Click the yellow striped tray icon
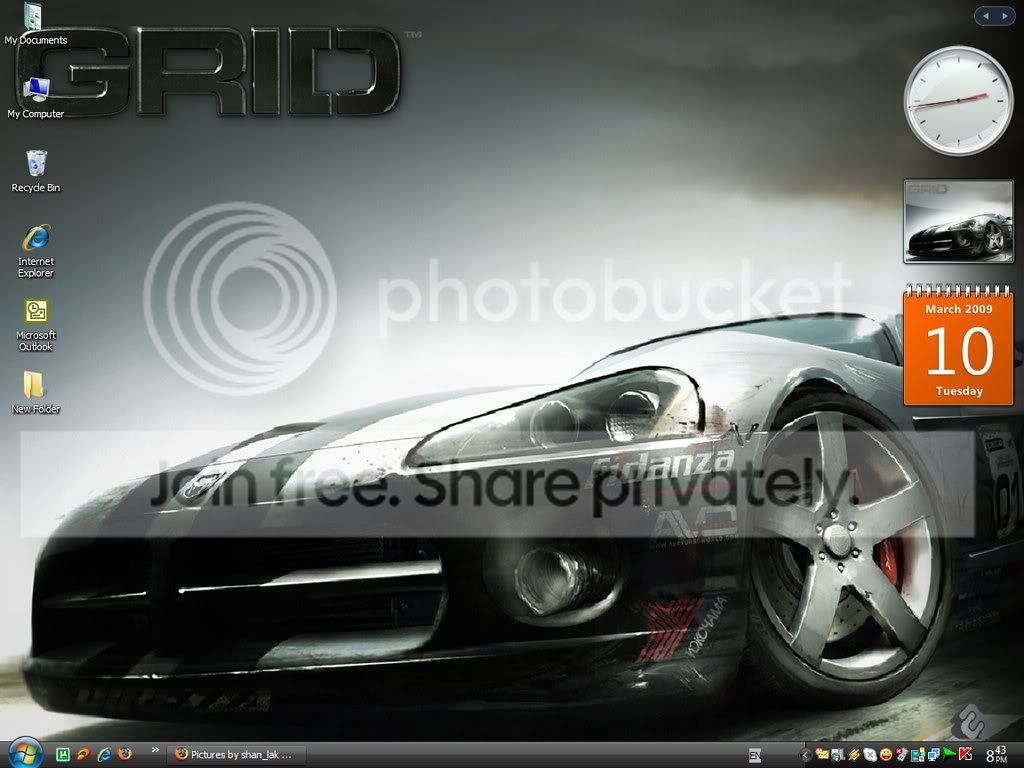Screen dimensions: 1024x768 [x=854, y=756]
